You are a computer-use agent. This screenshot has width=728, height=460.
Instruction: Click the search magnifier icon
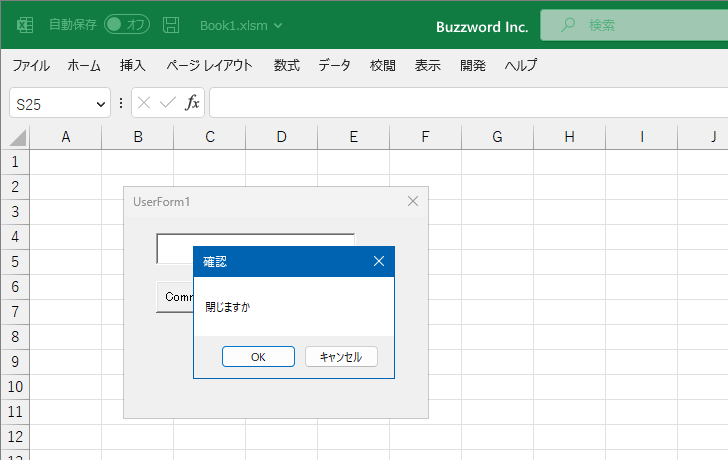tap(567, 25)
